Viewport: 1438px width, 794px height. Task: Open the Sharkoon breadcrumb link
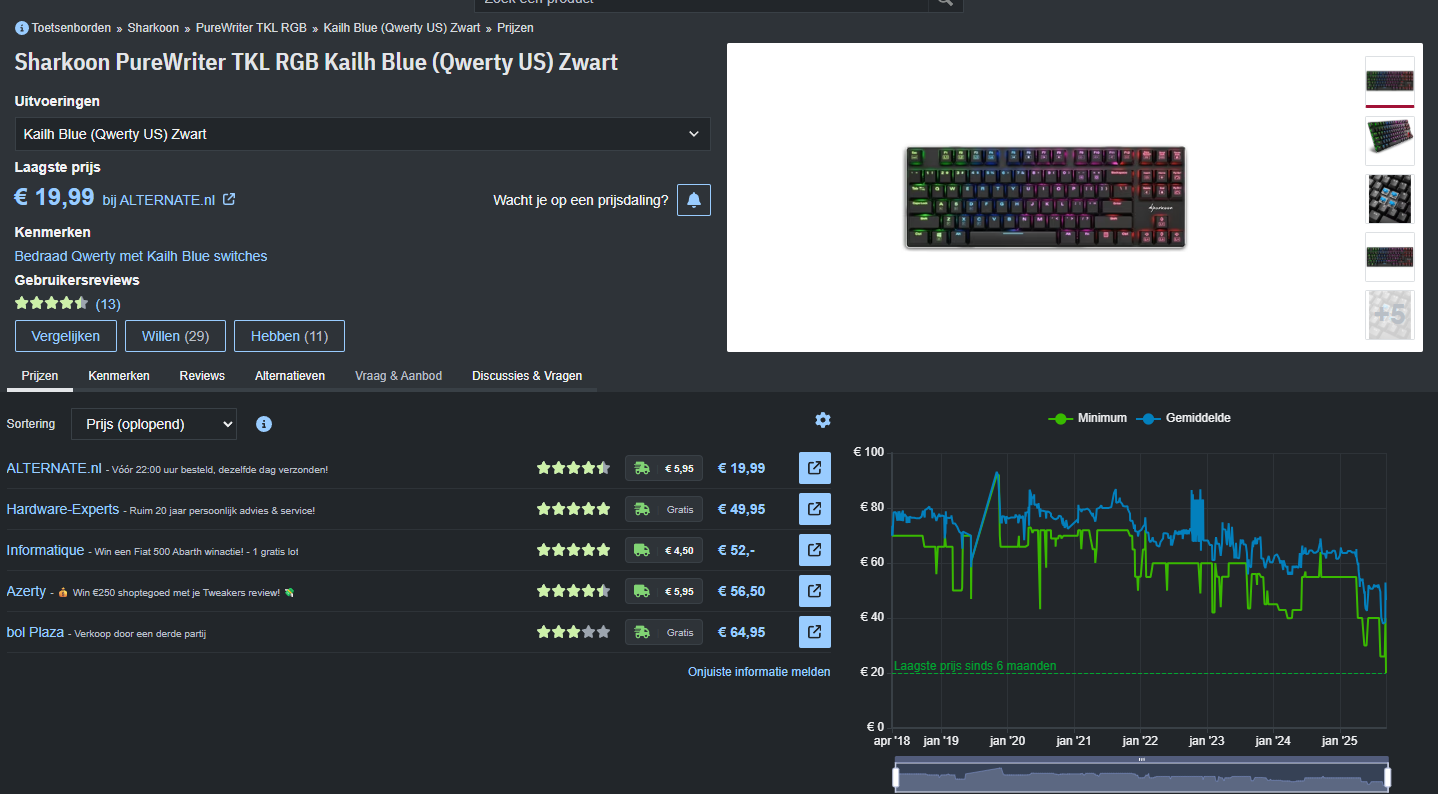(153, 28)
